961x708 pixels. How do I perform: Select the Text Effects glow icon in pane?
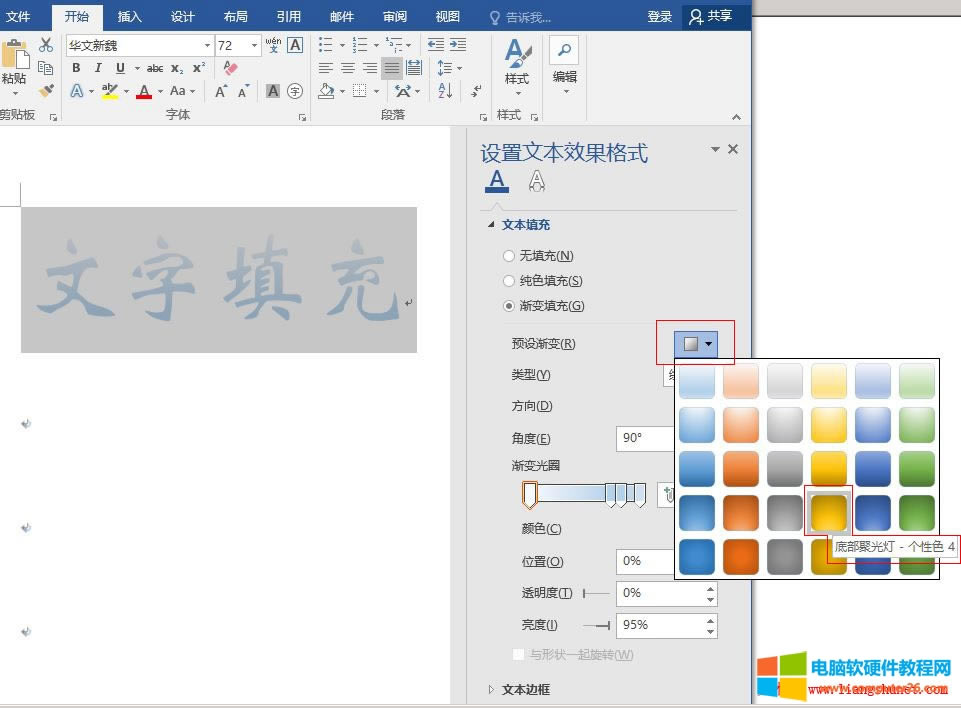pos(536,181)
